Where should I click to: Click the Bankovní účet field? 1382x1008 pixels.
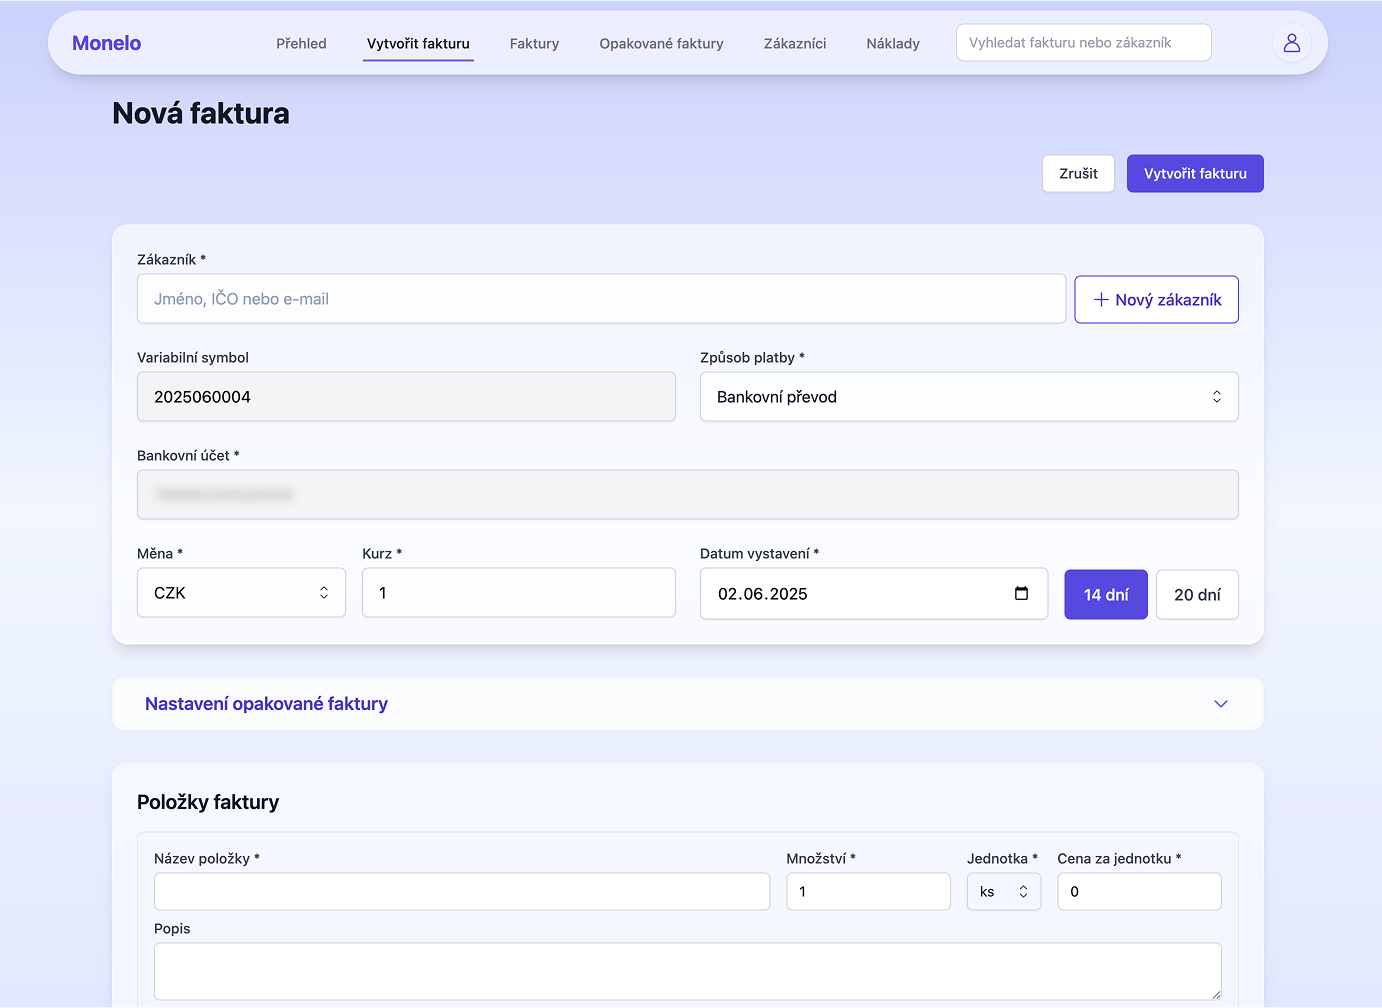pyautogui.click(x=688, y=495)
